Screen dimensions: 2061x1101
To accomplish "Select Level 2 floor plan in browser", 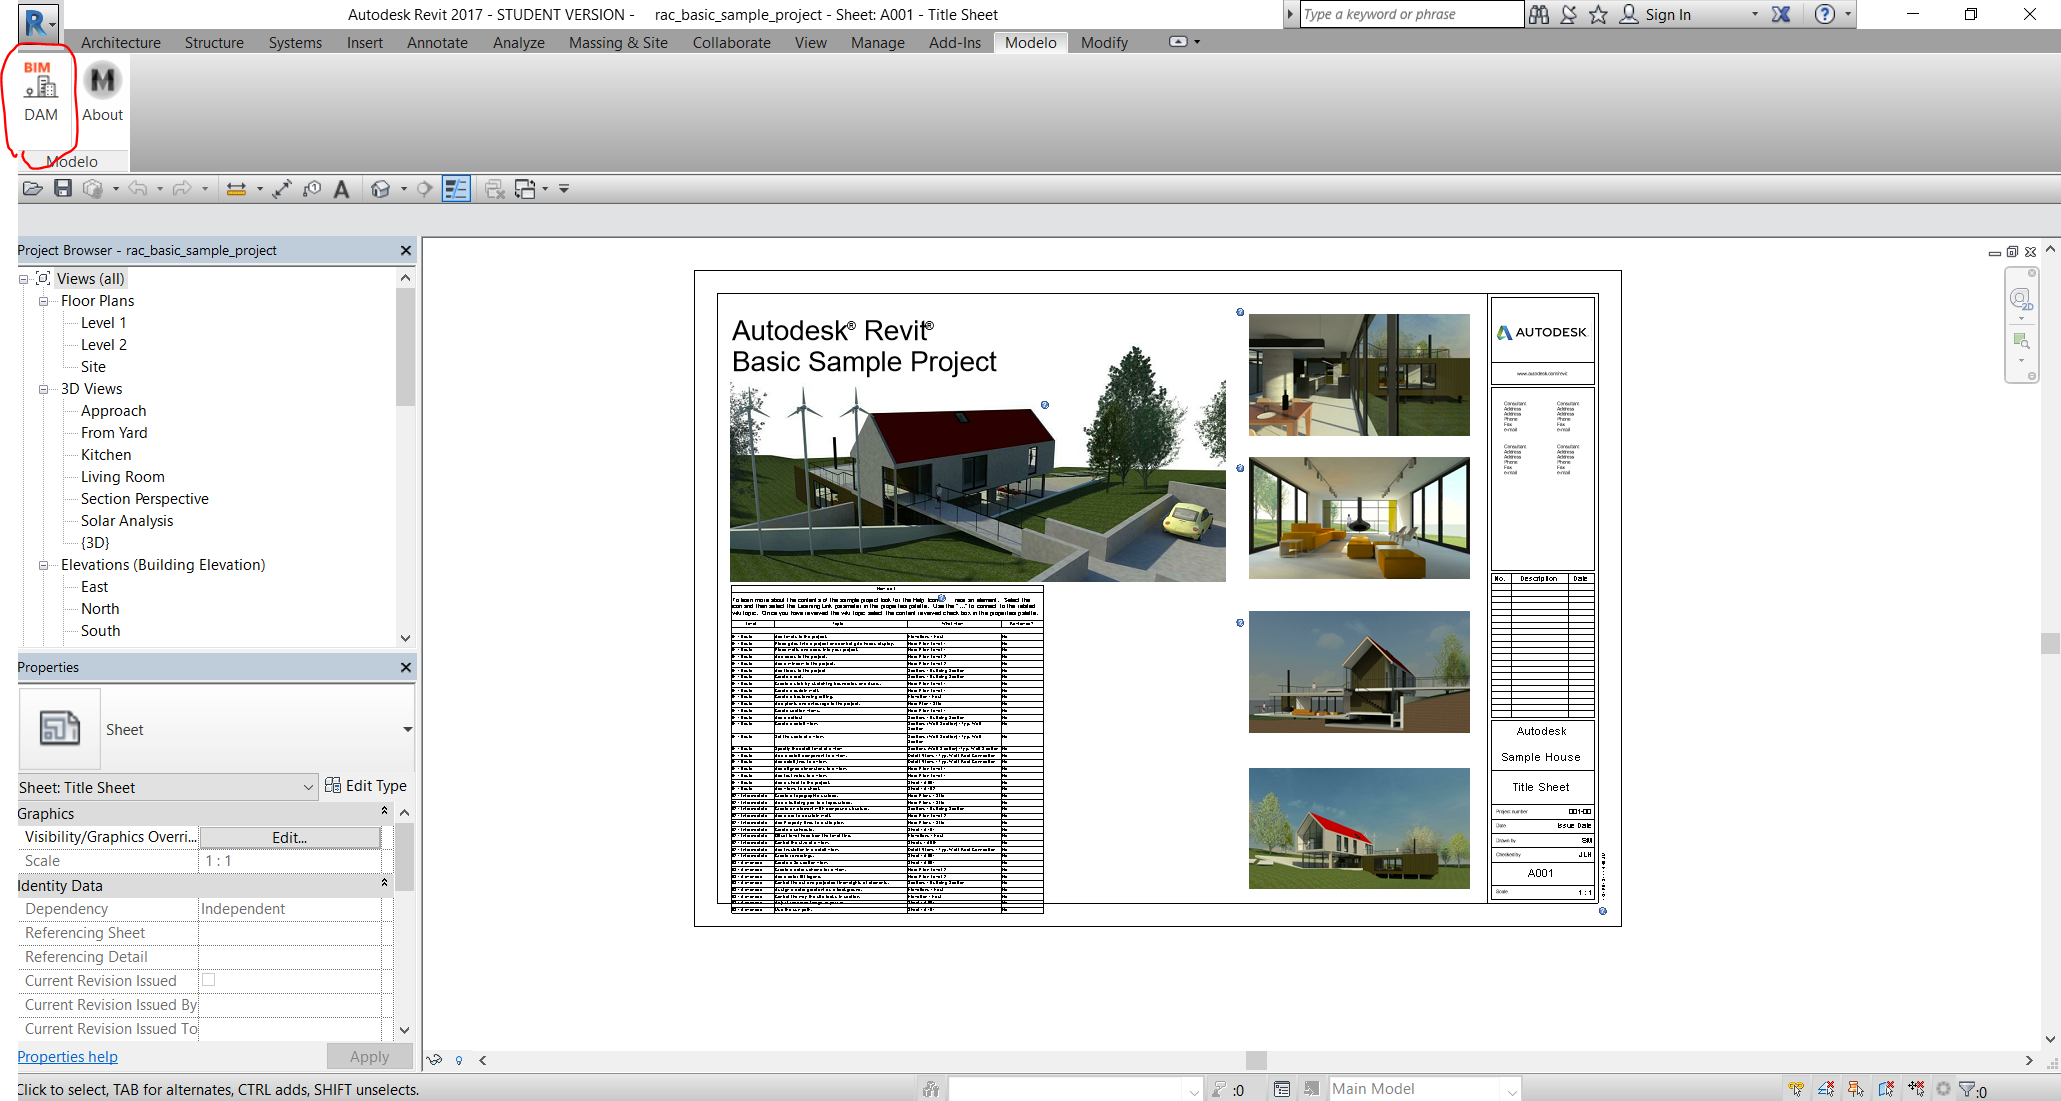I will click(x=104, y=345).
